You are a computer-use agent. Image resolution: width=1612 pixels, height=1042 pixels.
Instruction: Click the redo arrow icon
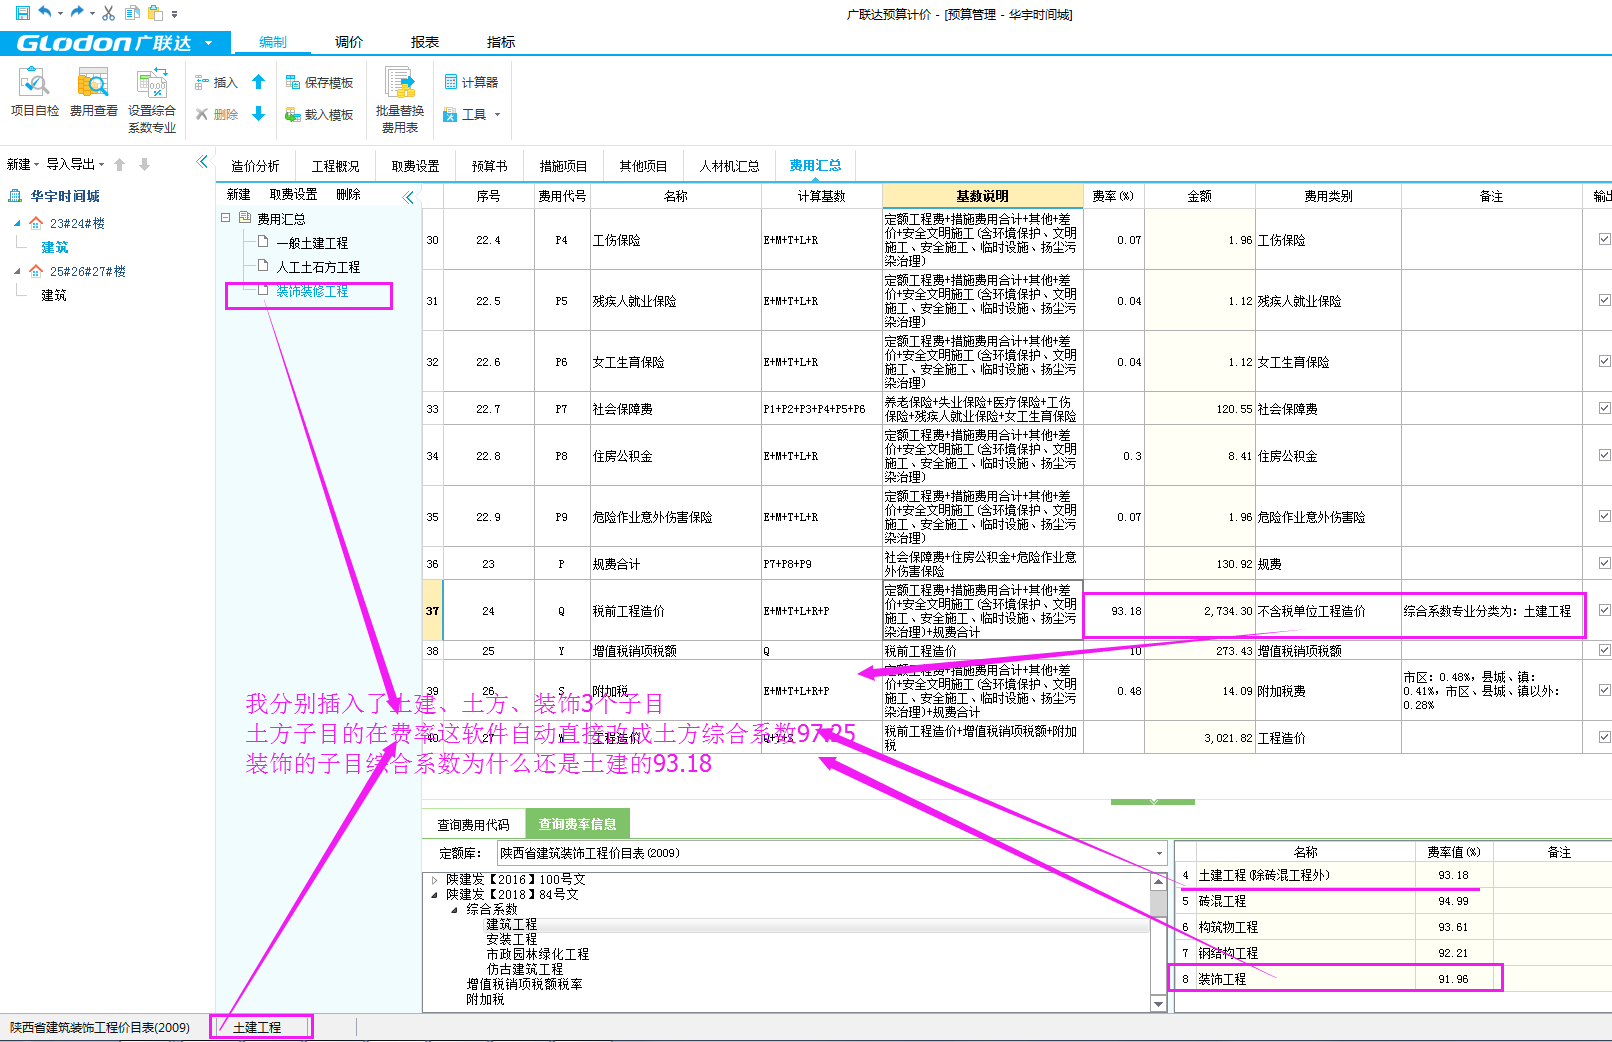point(77,13)
